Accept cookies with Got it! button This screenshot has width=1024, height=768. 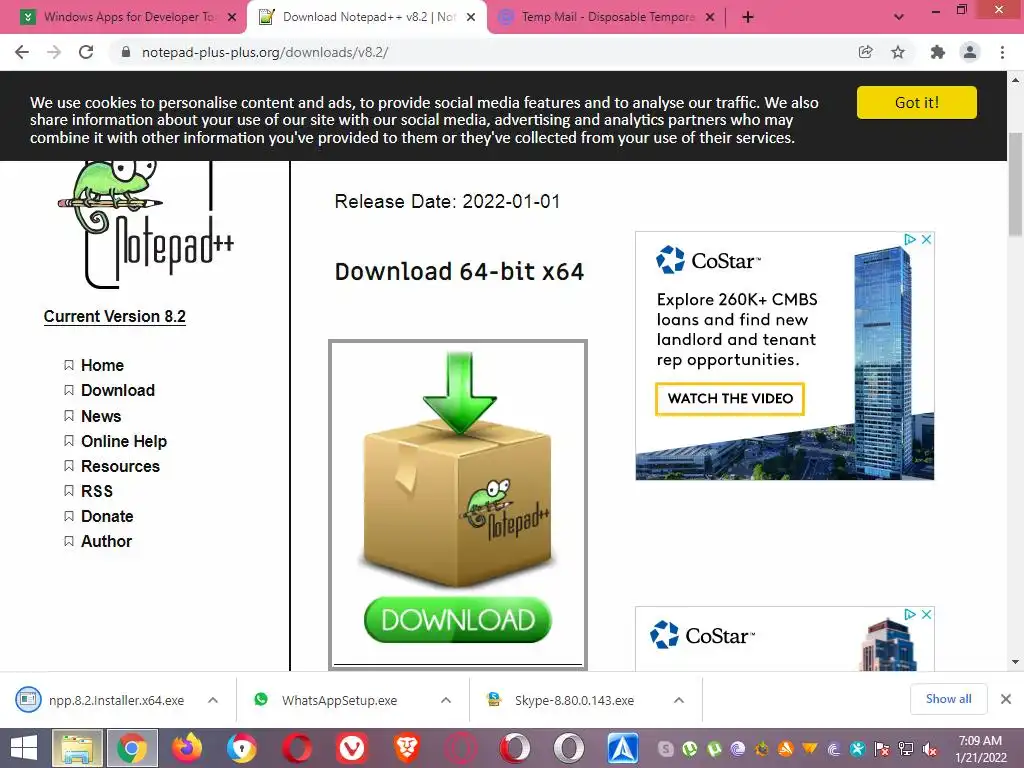[x=916, y=103]
